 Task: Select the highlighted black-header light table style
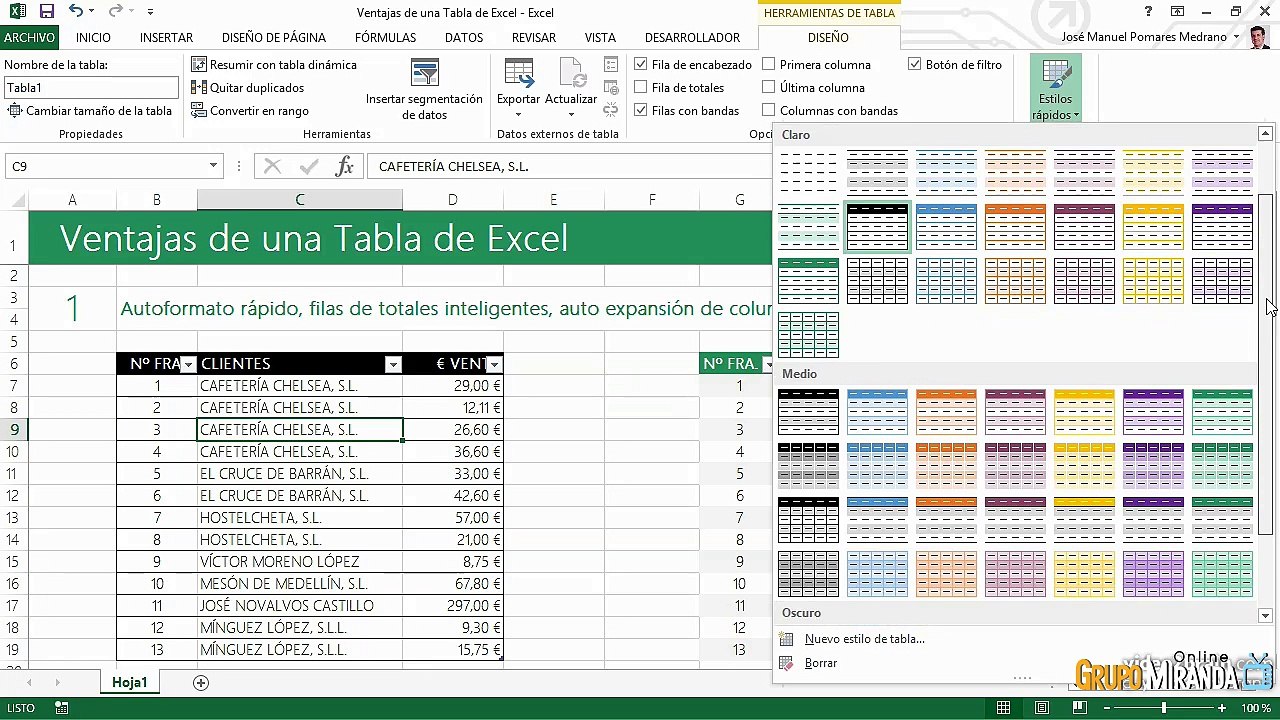877,227
